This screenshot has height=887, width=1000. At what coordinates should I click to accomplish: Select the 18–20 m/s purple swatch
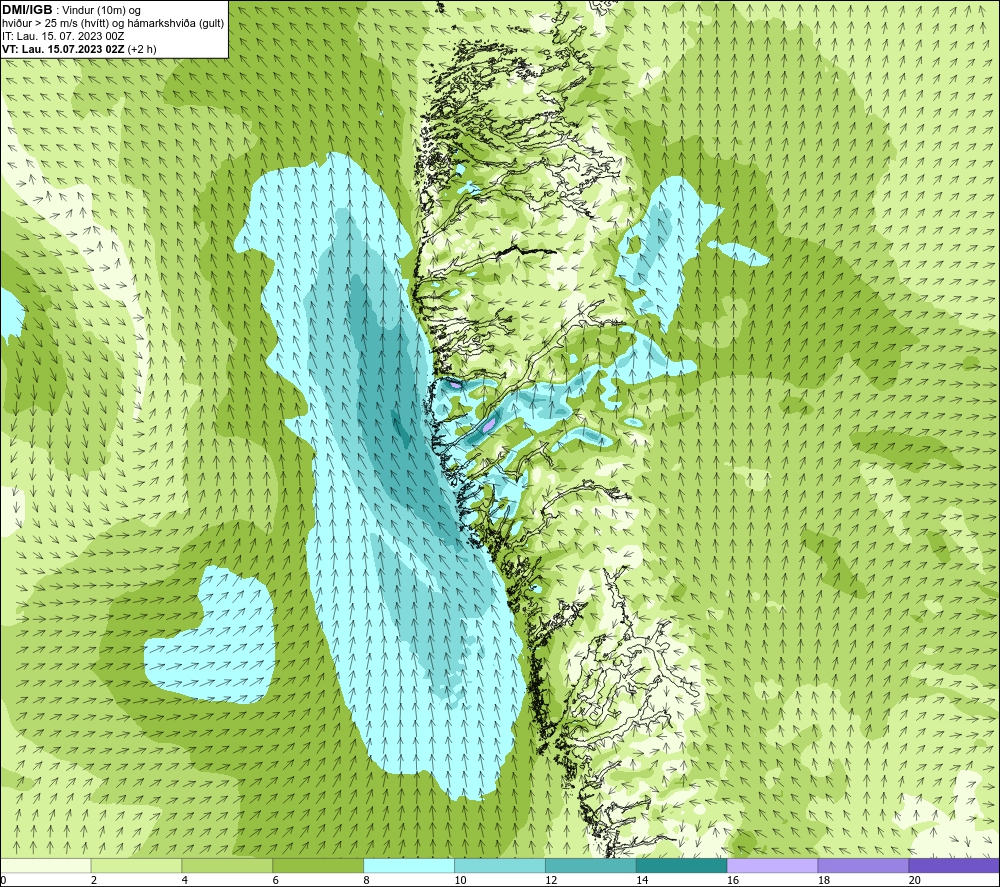point(864,865)
